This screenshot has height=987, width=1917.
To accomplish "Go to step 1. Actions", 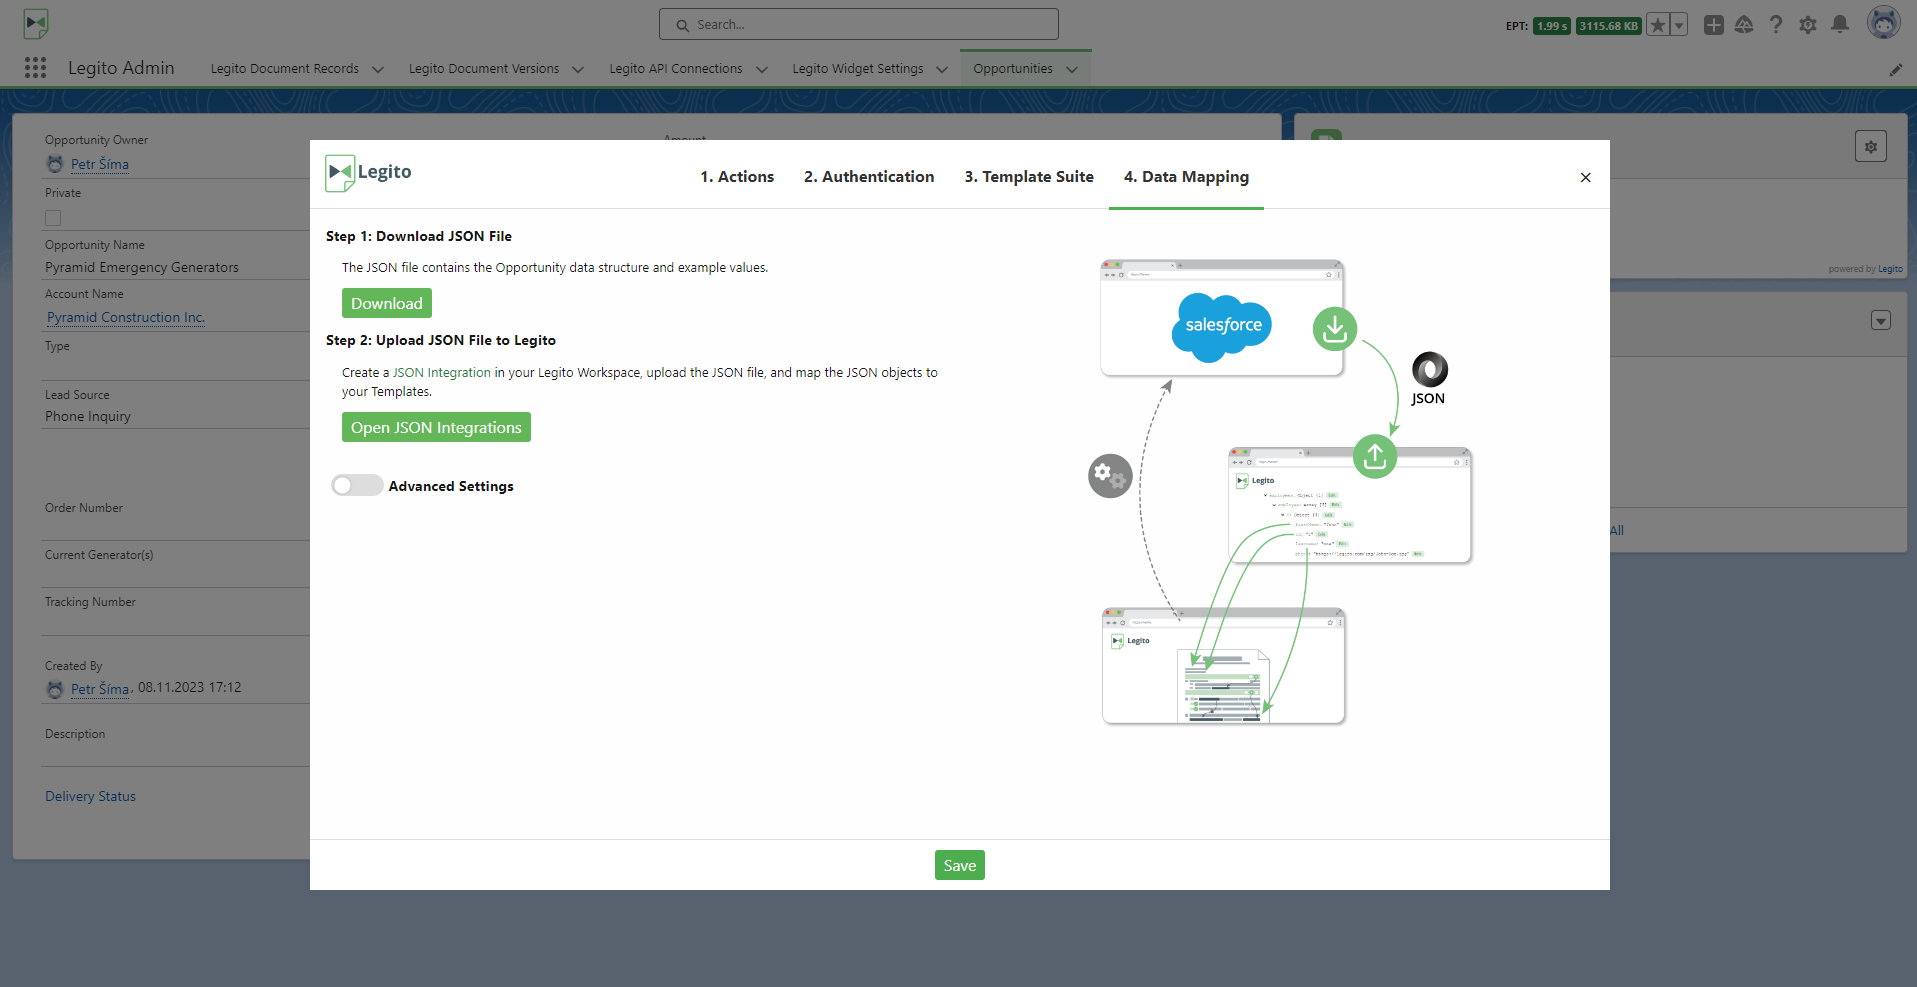I will click(737, 176).
